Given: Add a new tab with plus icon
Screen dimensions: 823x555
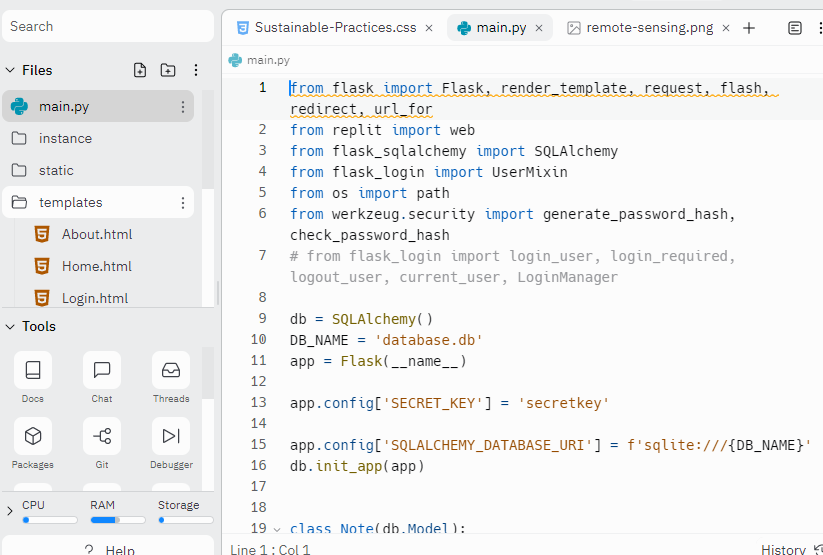Looking at the screenshot, I should (x=749, y=28).
